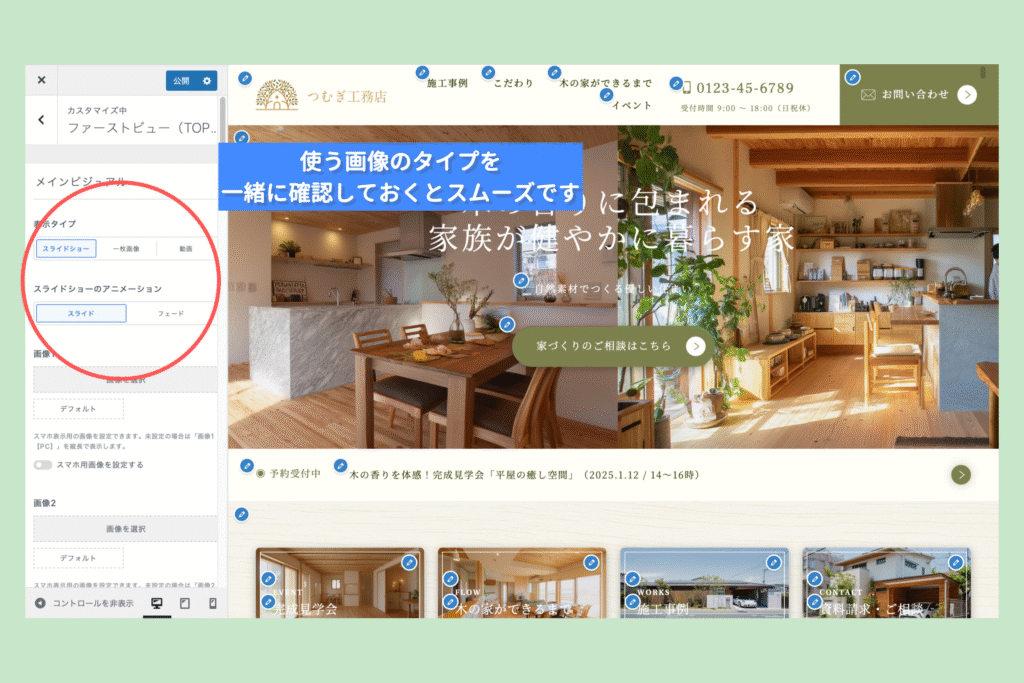This screenshot has height=683, width=1024.
Task: Open publish settings gear icon
Action: (207, 81)
